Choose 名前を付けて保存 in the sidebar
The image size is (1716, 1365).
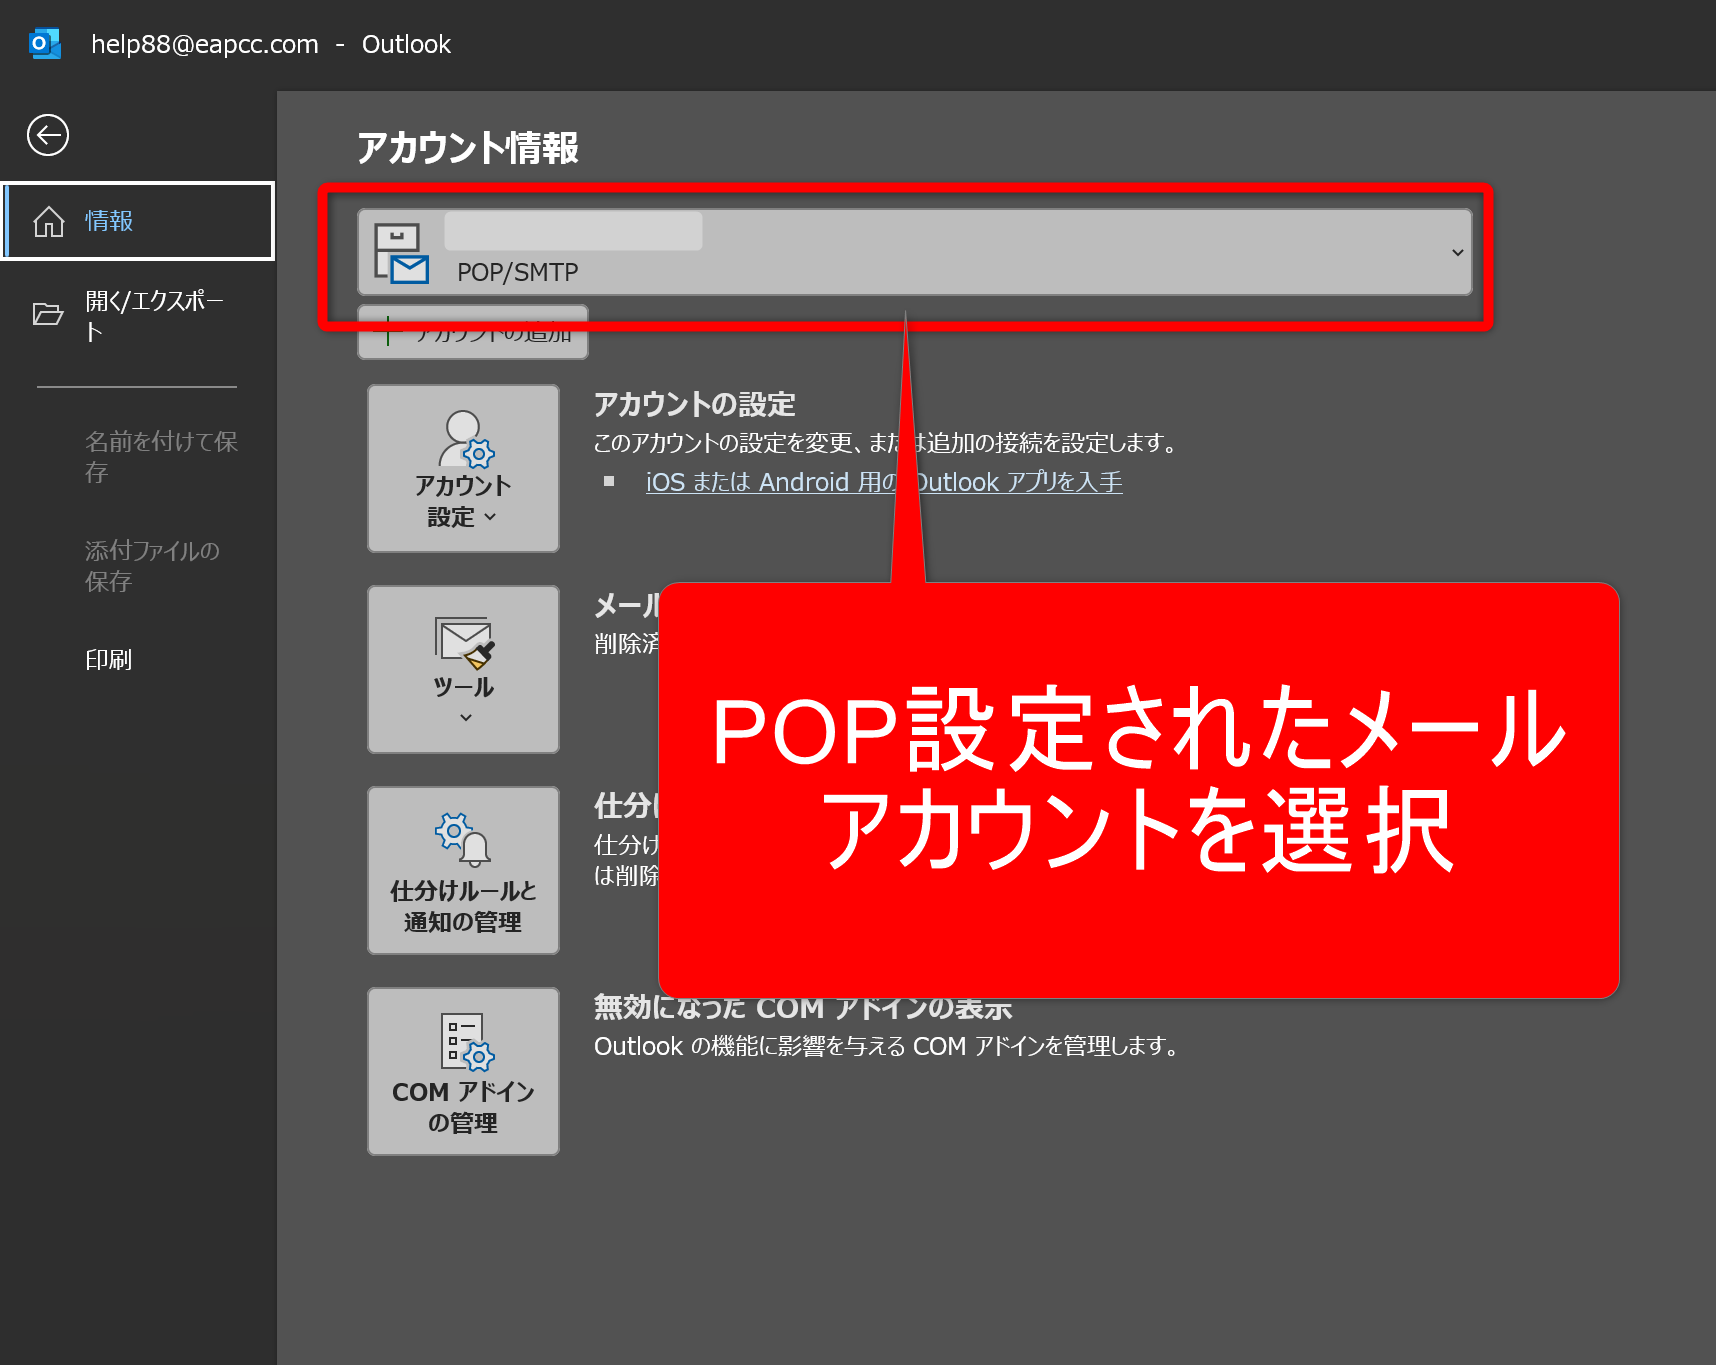[x=160, y=456]
